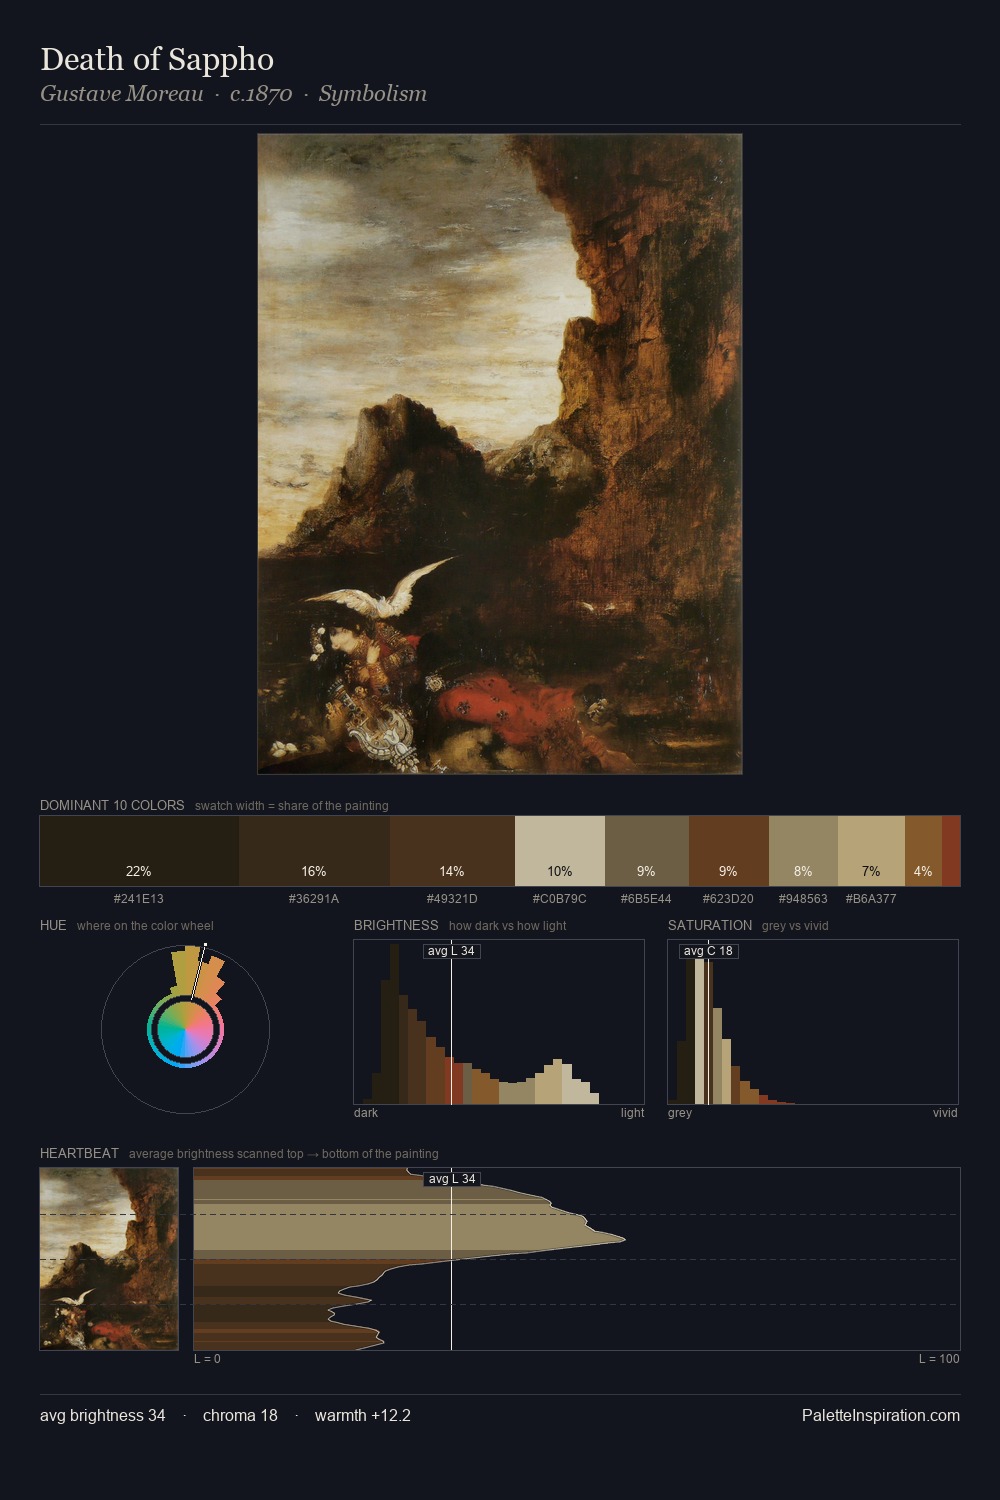
Task: Click the 'L = 0' axis label
Action: click(207, 1359)
